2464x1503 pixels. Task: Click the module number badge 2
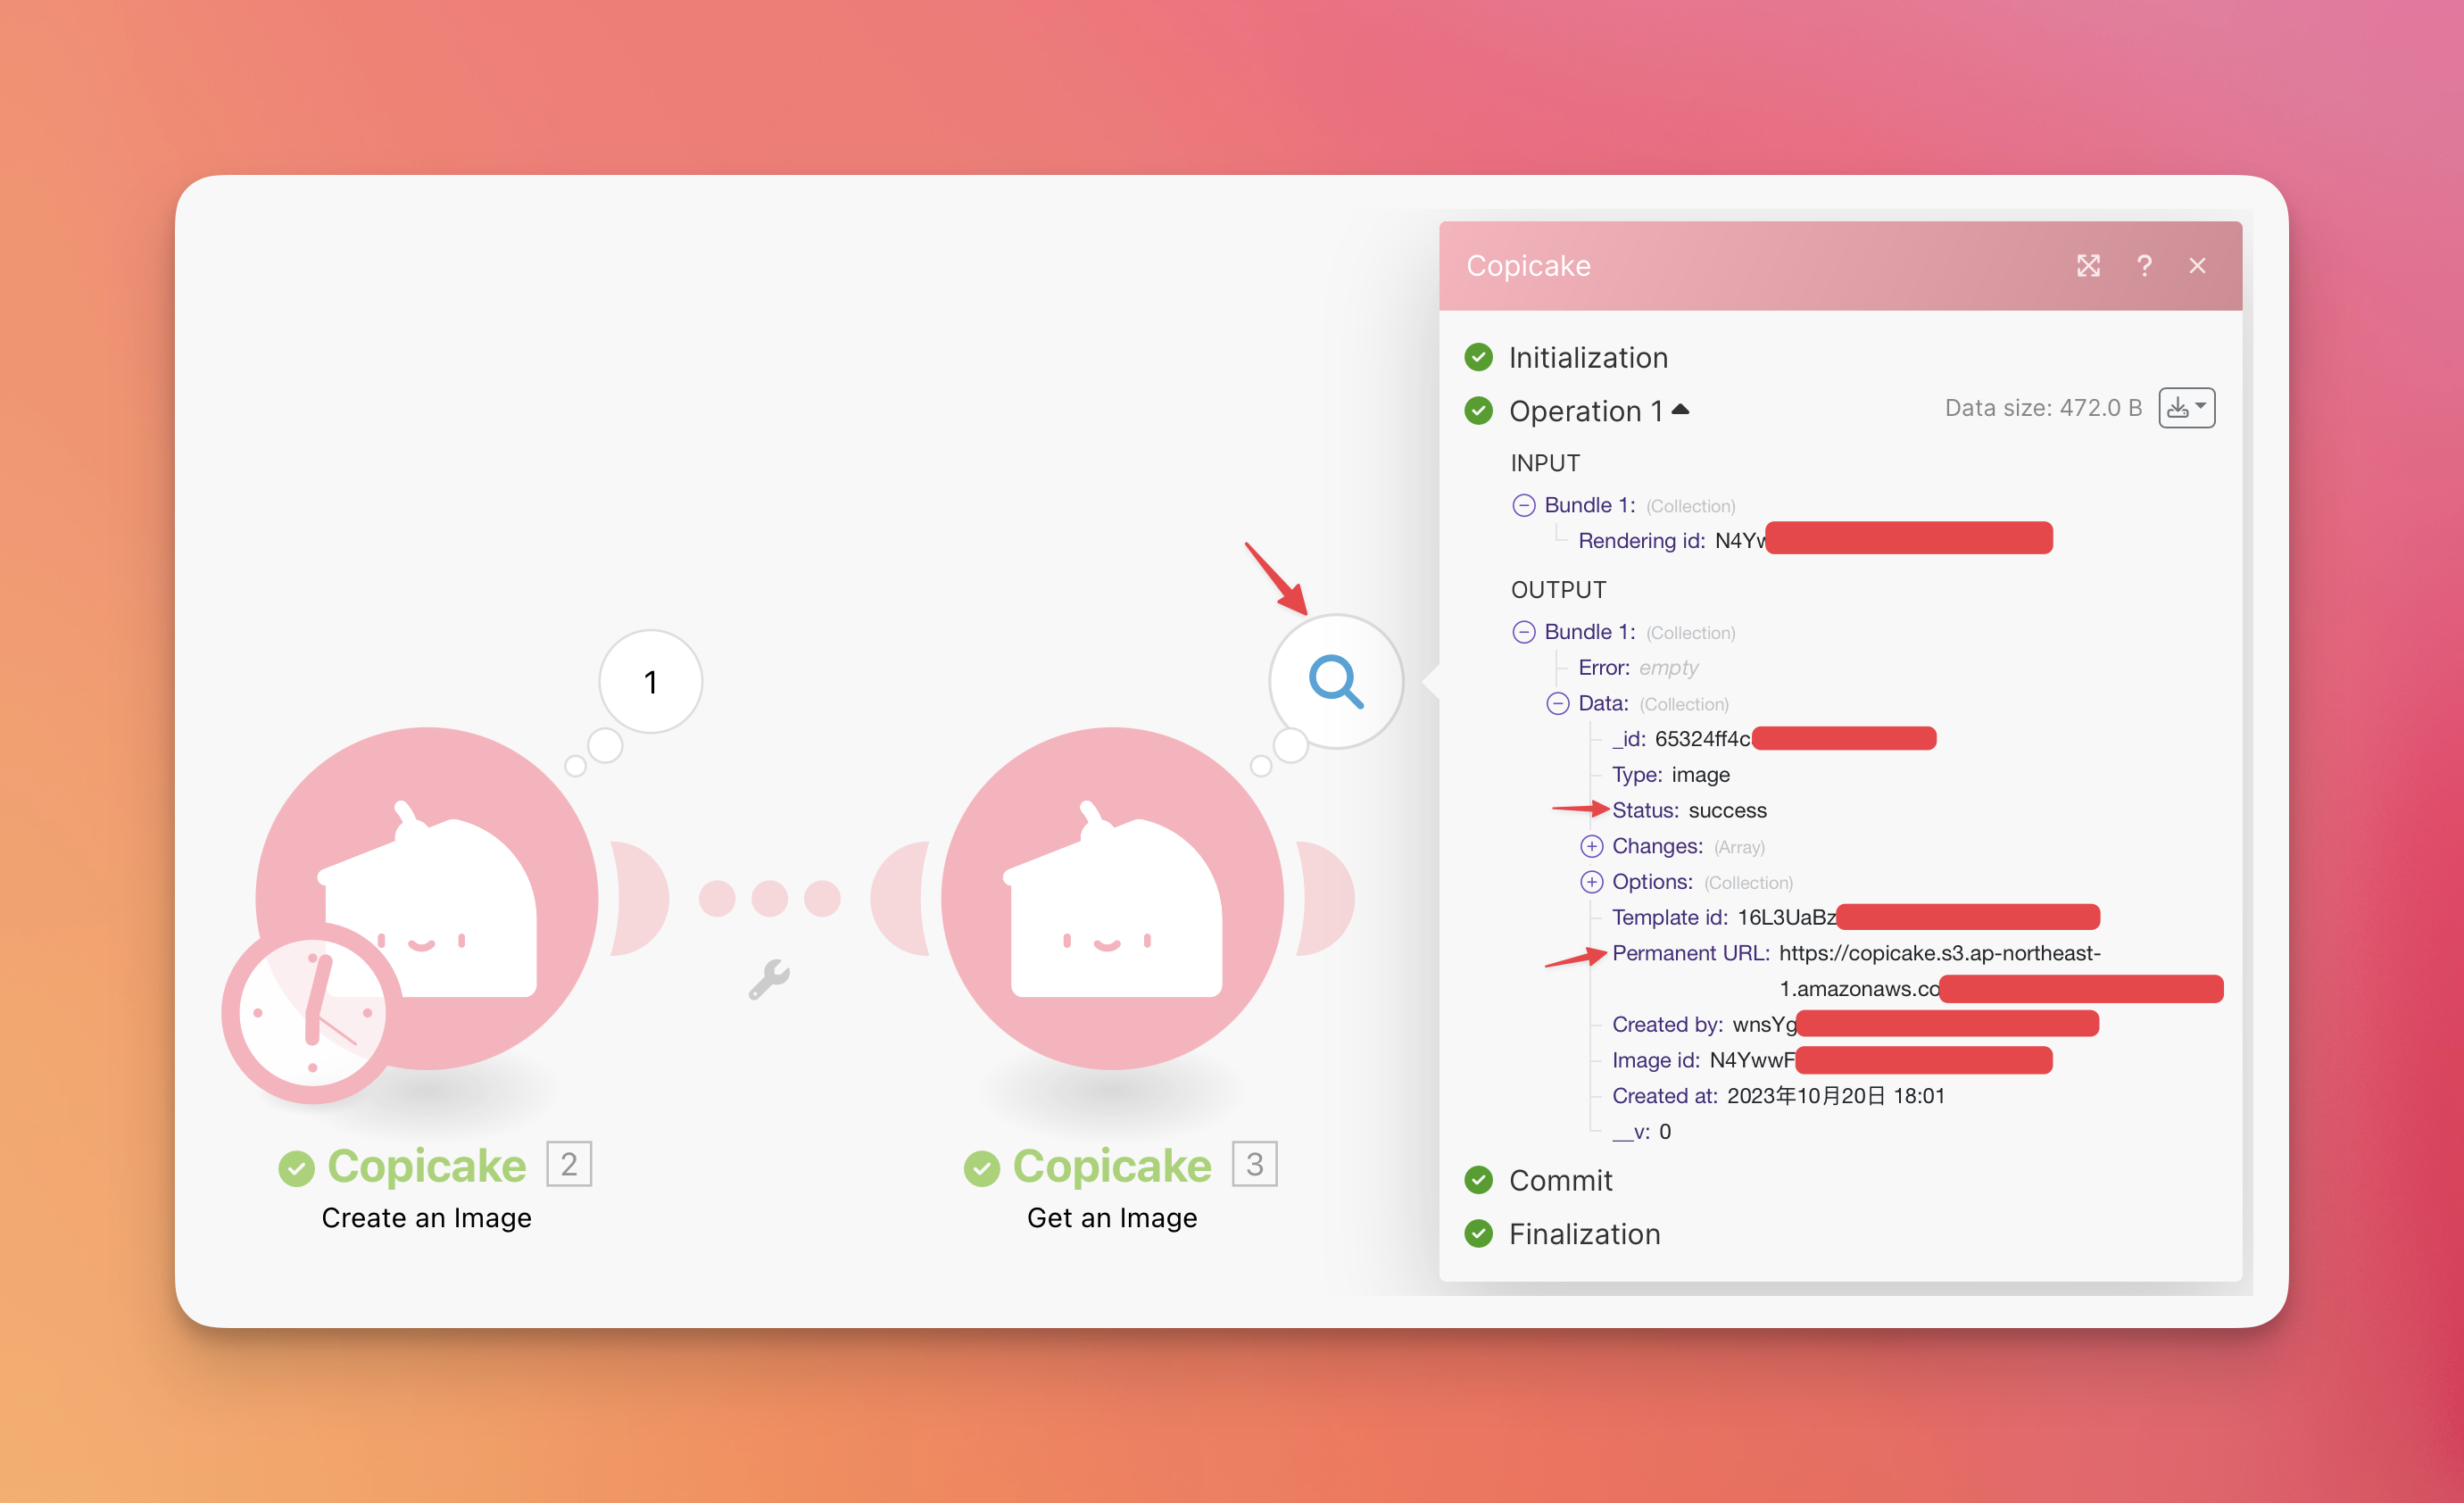tap(569, 1164)
